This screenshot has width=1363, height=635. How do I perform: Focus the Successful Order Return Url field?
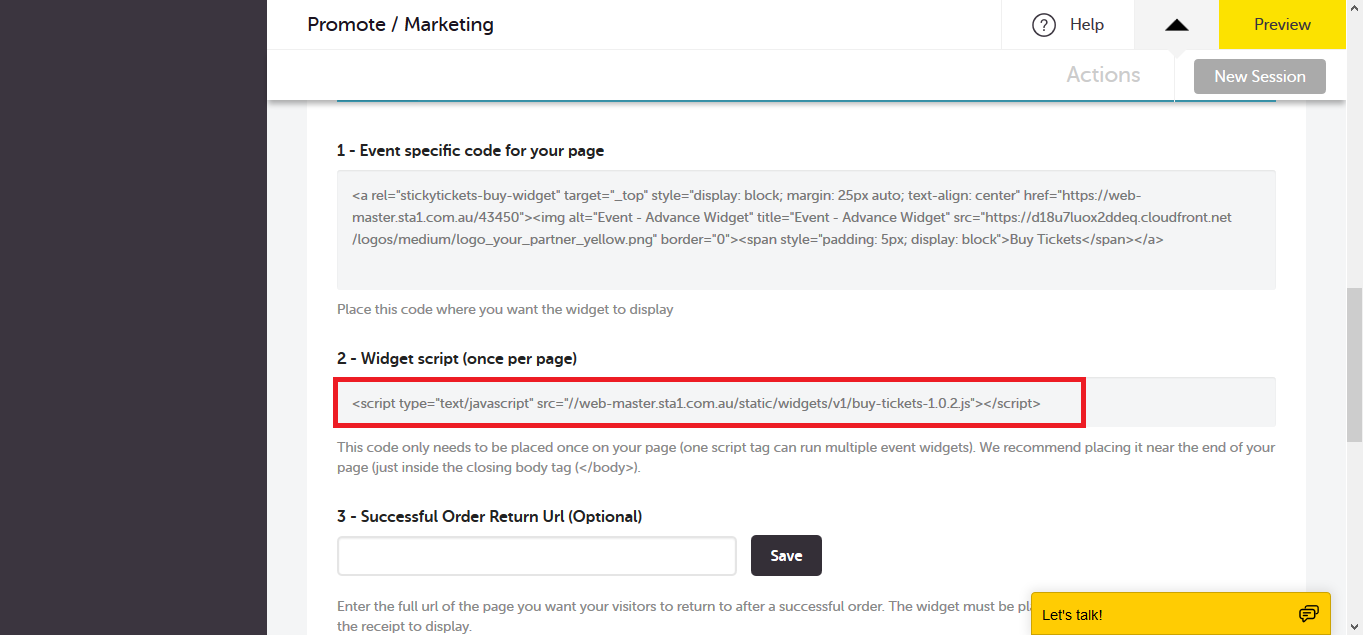pyautogui.click(x=537, y=556)
